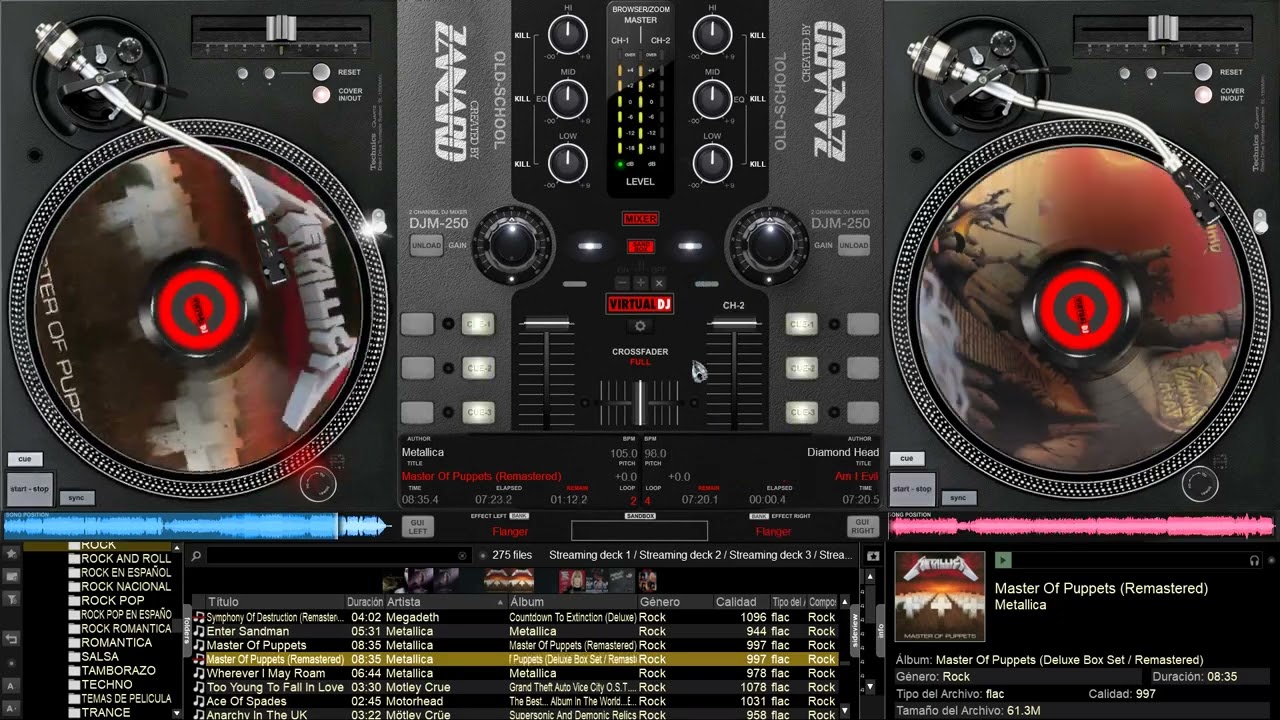Collapse the info panel tab

coord(881,629)
